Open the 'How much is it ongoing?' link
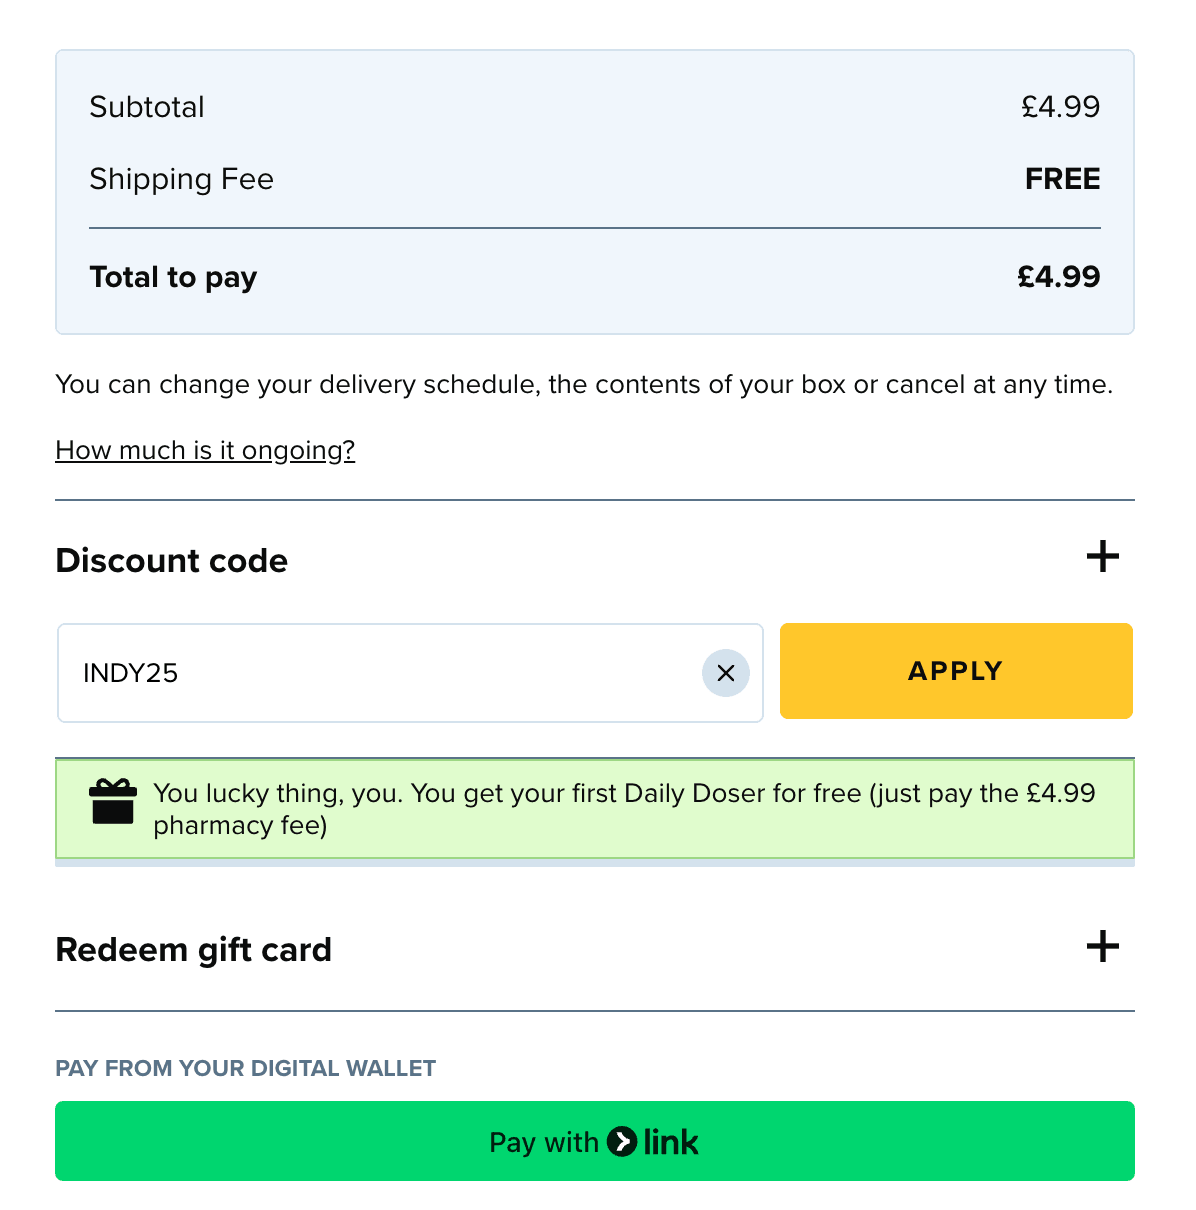The width and height of the screenshot is (1196, 1210). 204,450
